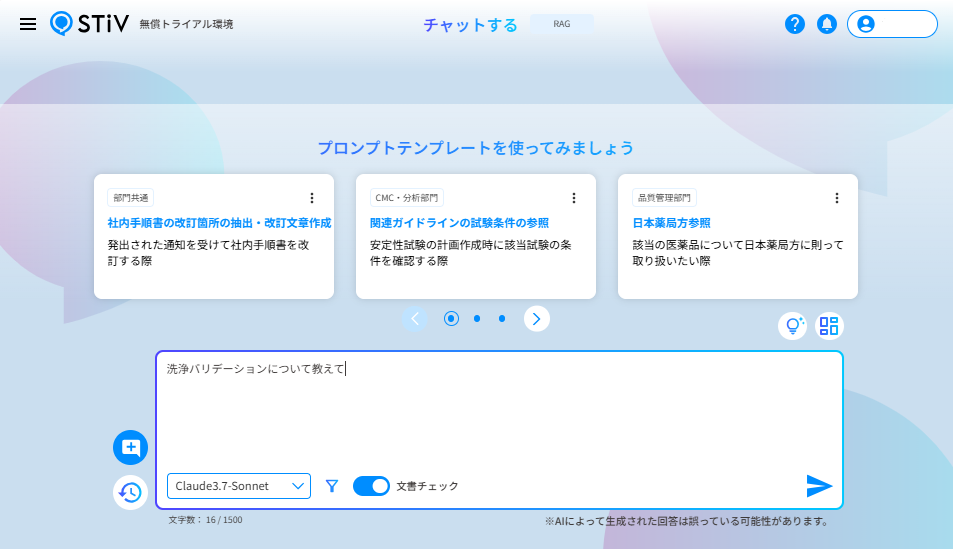Select the first carousel page dot

pos(451,319)
